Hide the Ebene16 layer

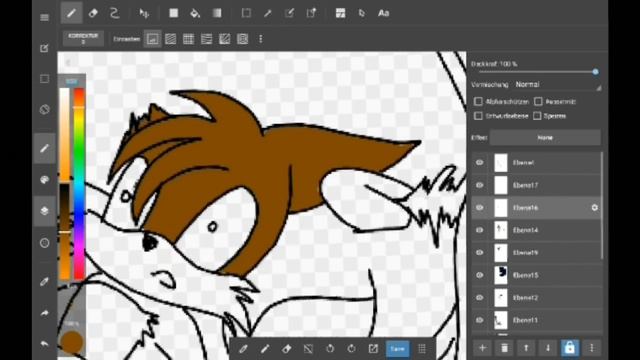480,207
